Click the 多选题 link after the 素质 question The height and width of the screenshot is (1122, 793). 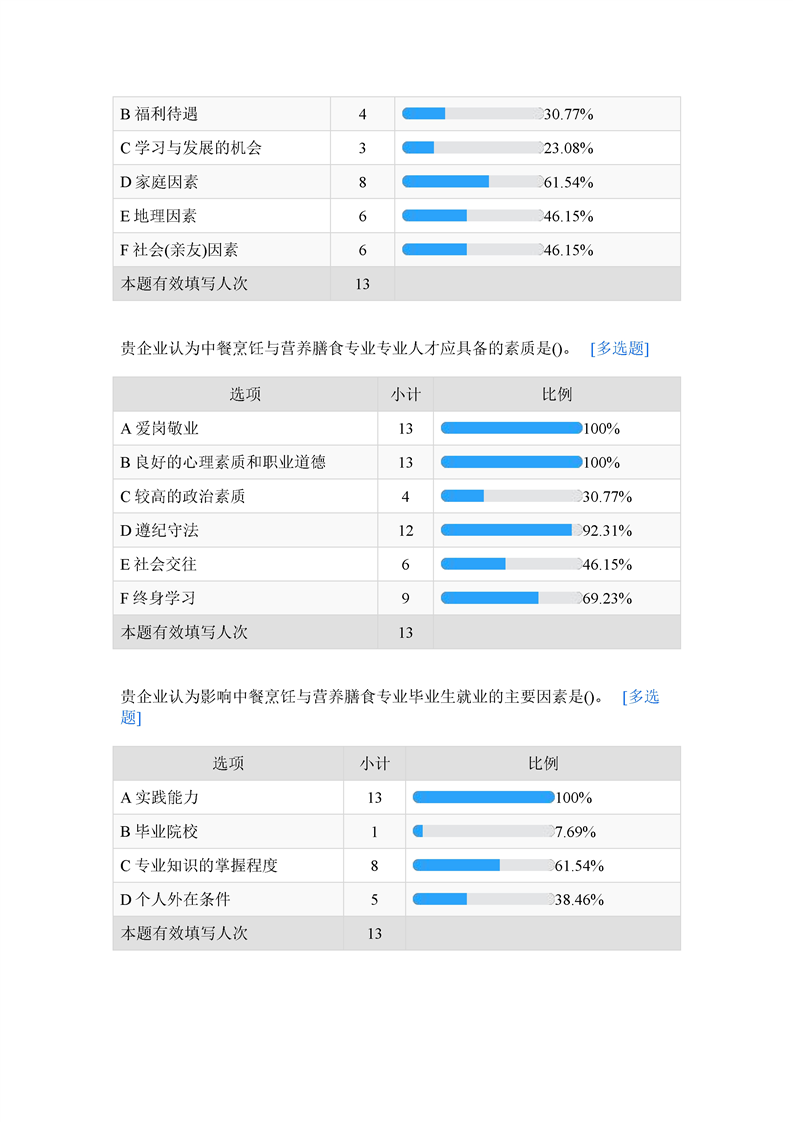(x=619, y=349)
